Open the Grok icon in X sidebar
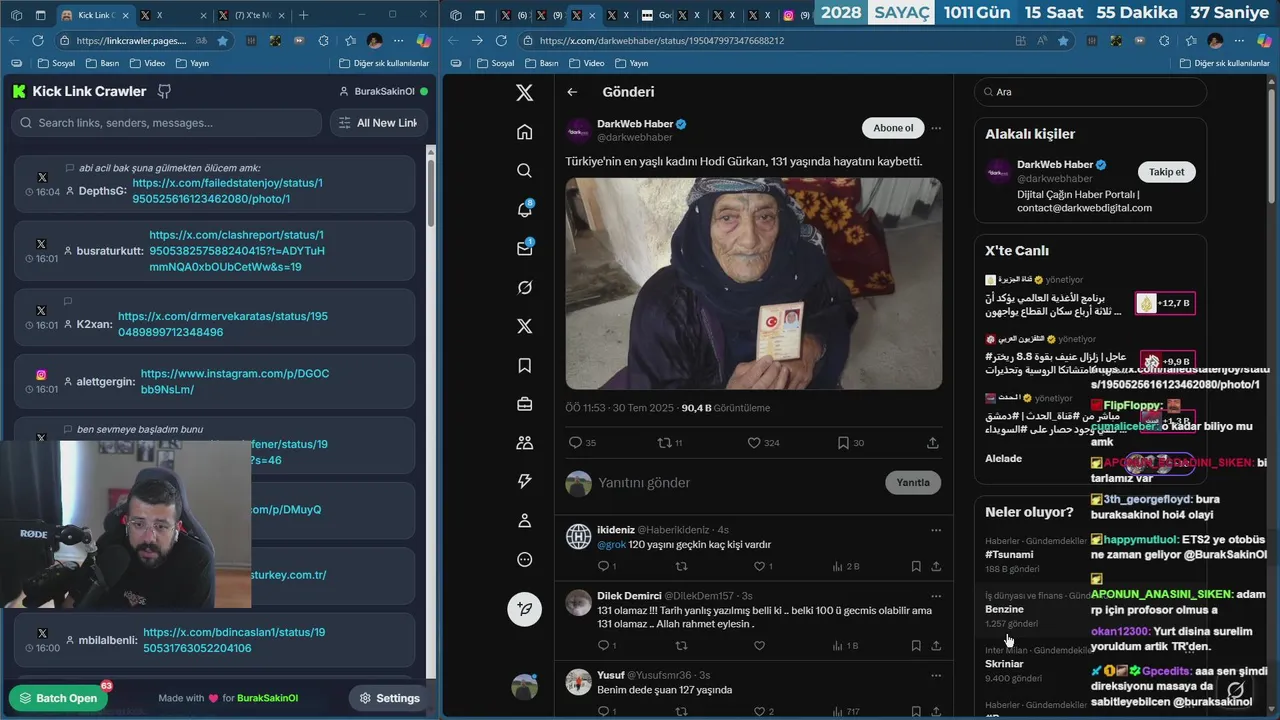Viewport: 1280px width, 720px height. tap(524, 287)
